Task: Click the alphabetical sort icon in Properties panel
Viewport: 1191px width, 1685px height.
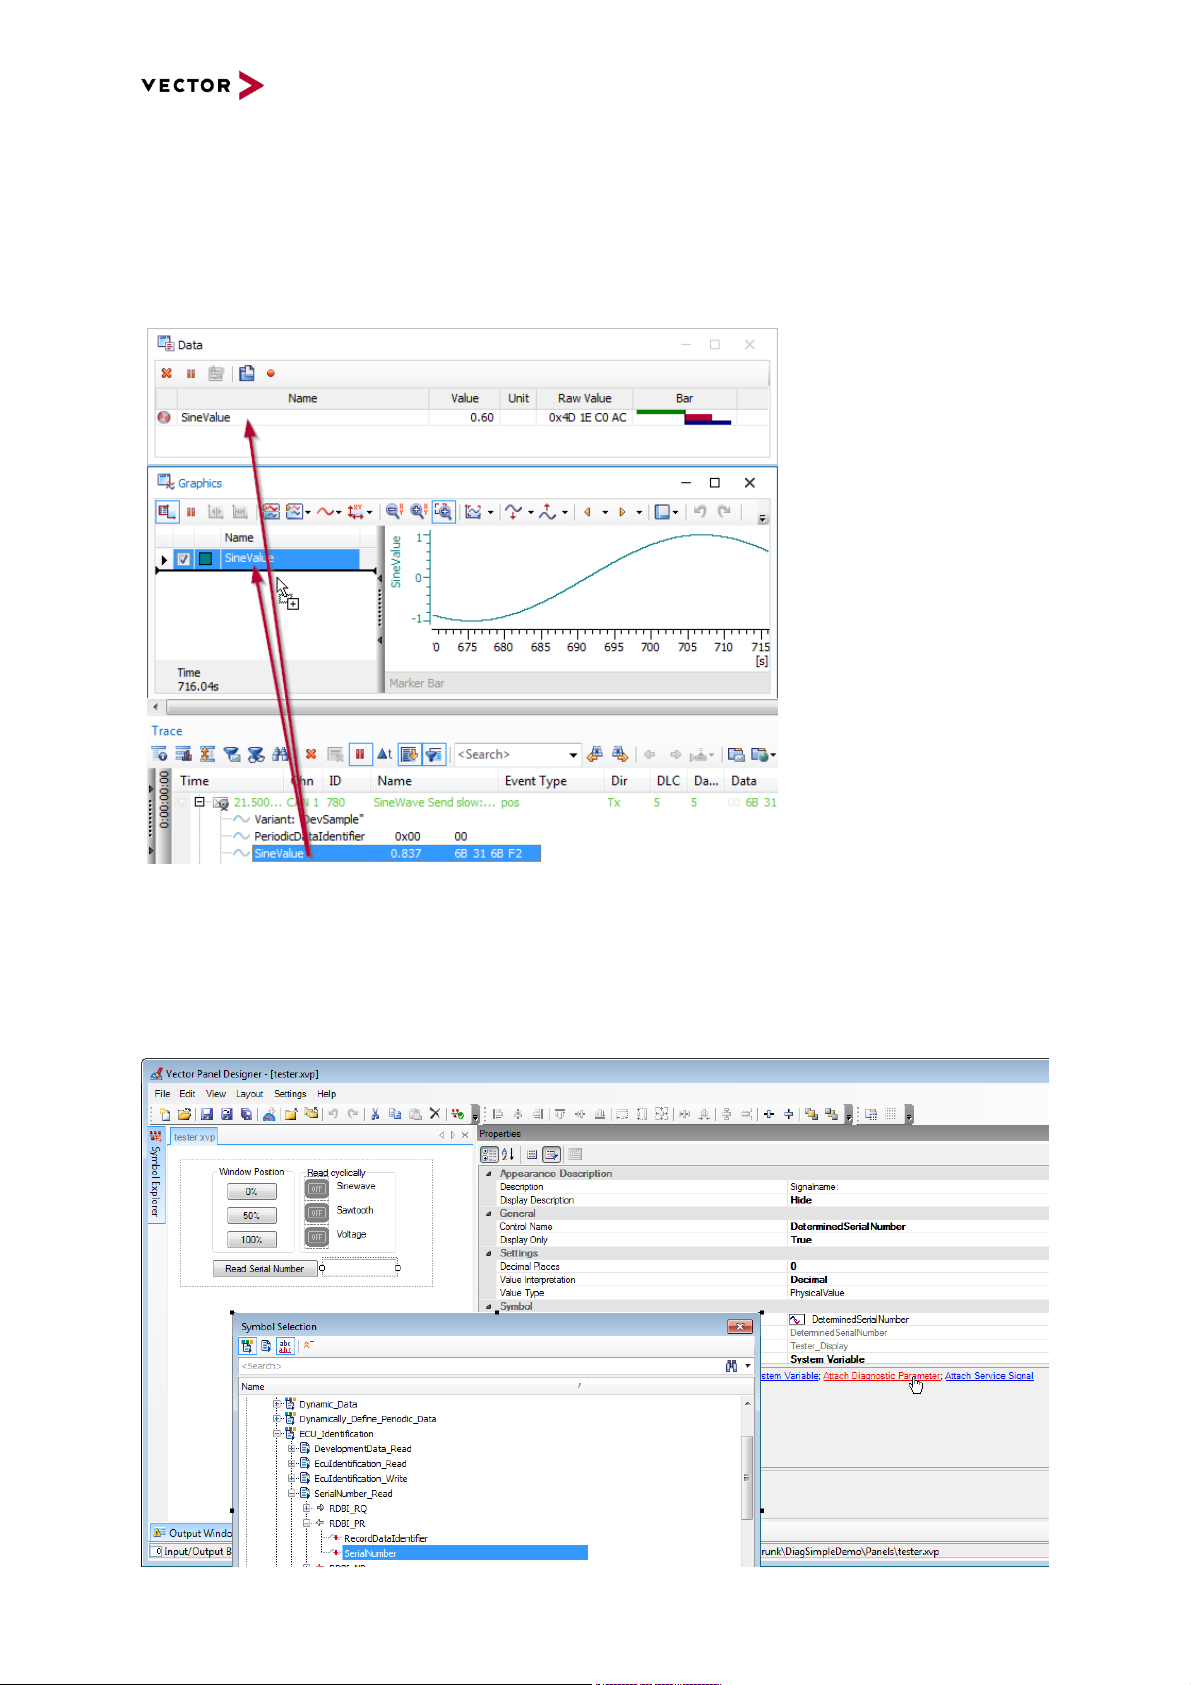Action: point(507,1154)
